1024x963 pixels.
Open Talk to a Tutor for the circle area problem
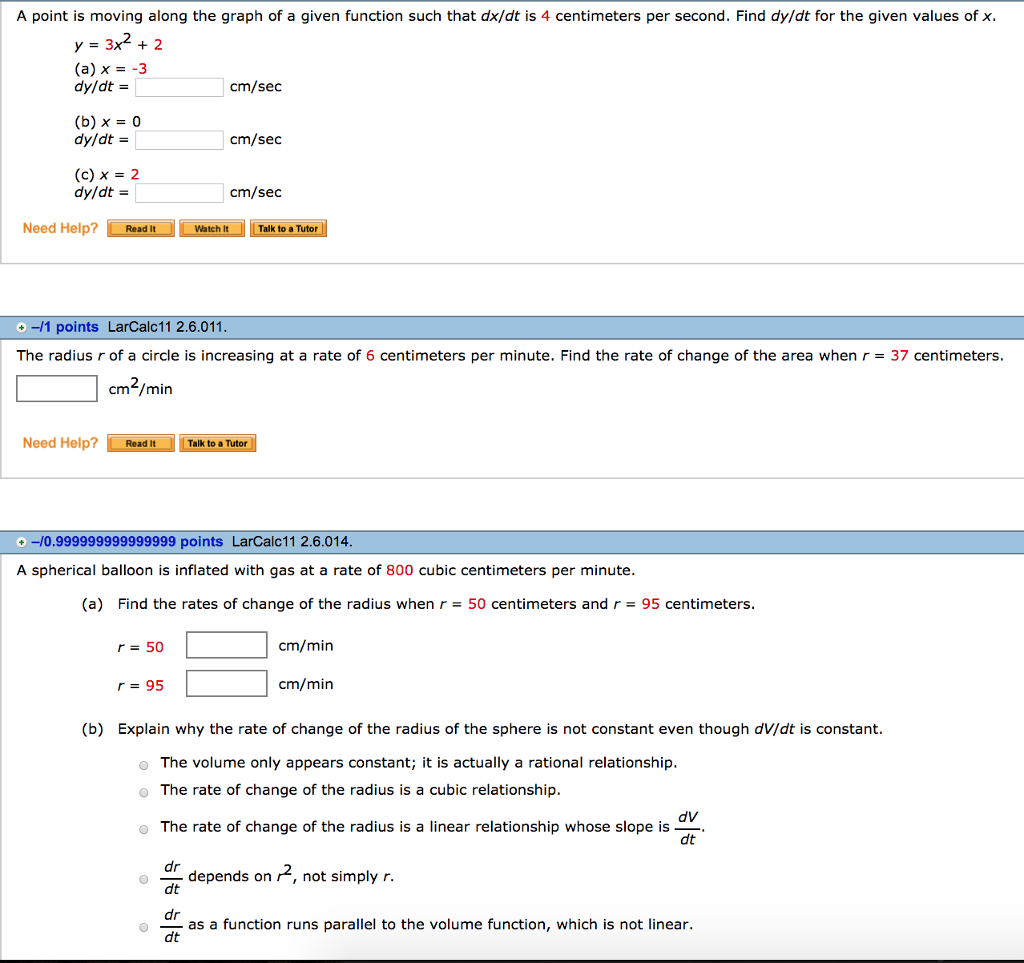(217, 442)
